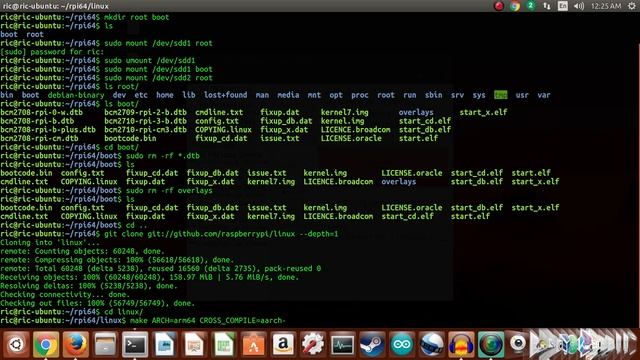Click the 'Compressing objects: 100%' line

pyautogui.click(x=117, y=260)
